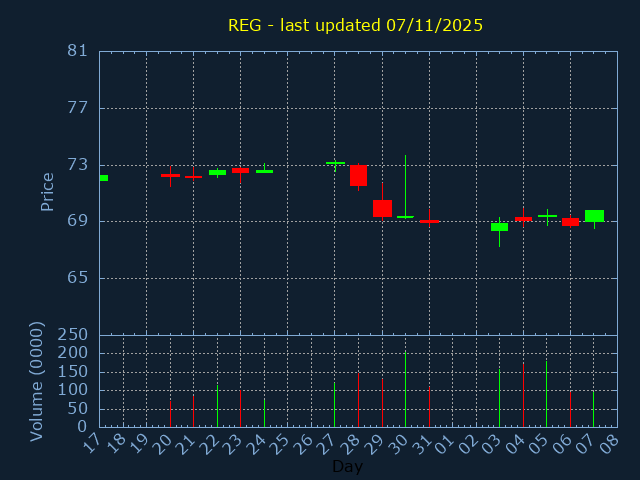The height and width of the screenshot is (480, 640).
Task: Click the red candlestick on day 06
Action: (570, 222)
